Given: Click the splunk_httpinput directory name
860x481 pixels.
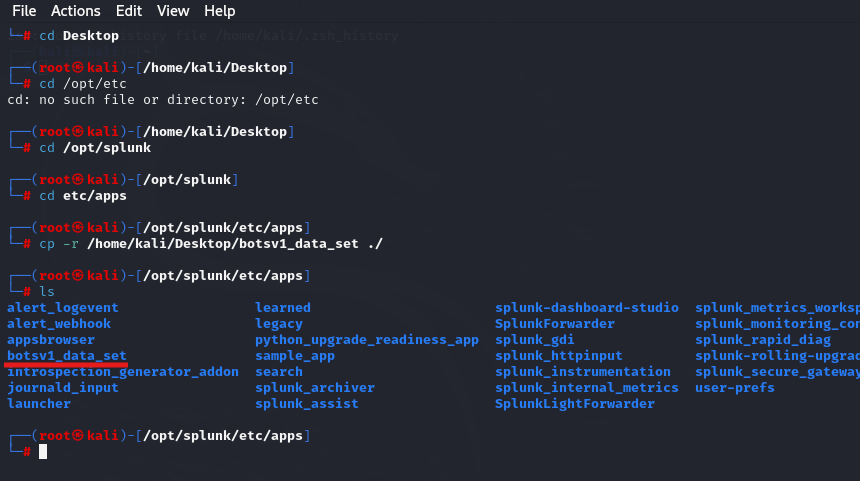Looking at the screenshot, I should 558,356.
